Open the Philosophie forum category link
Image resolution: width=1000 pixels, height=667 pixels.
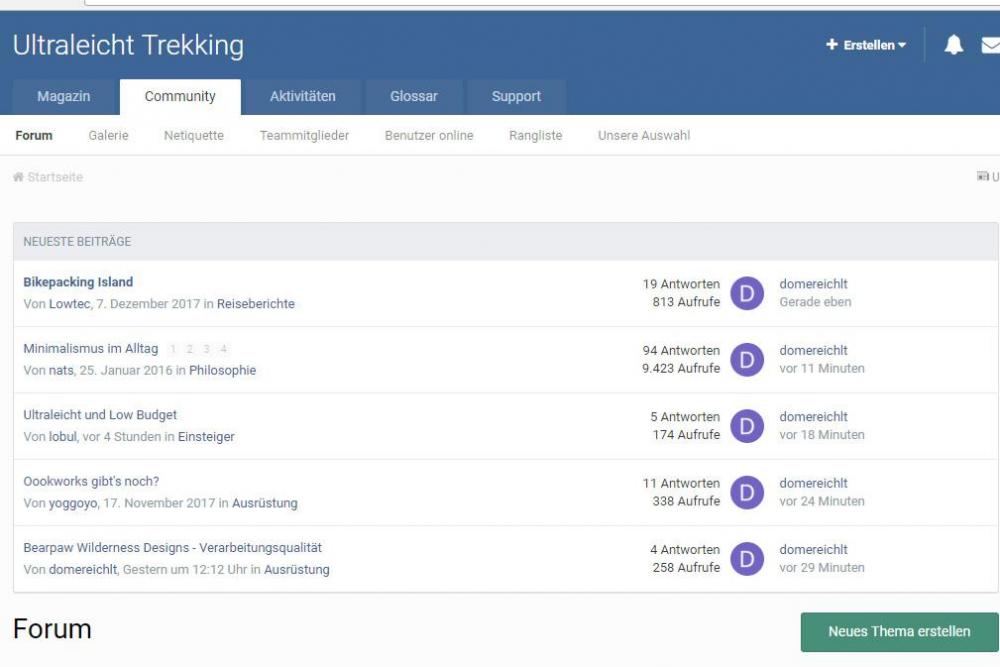[222, 370]
